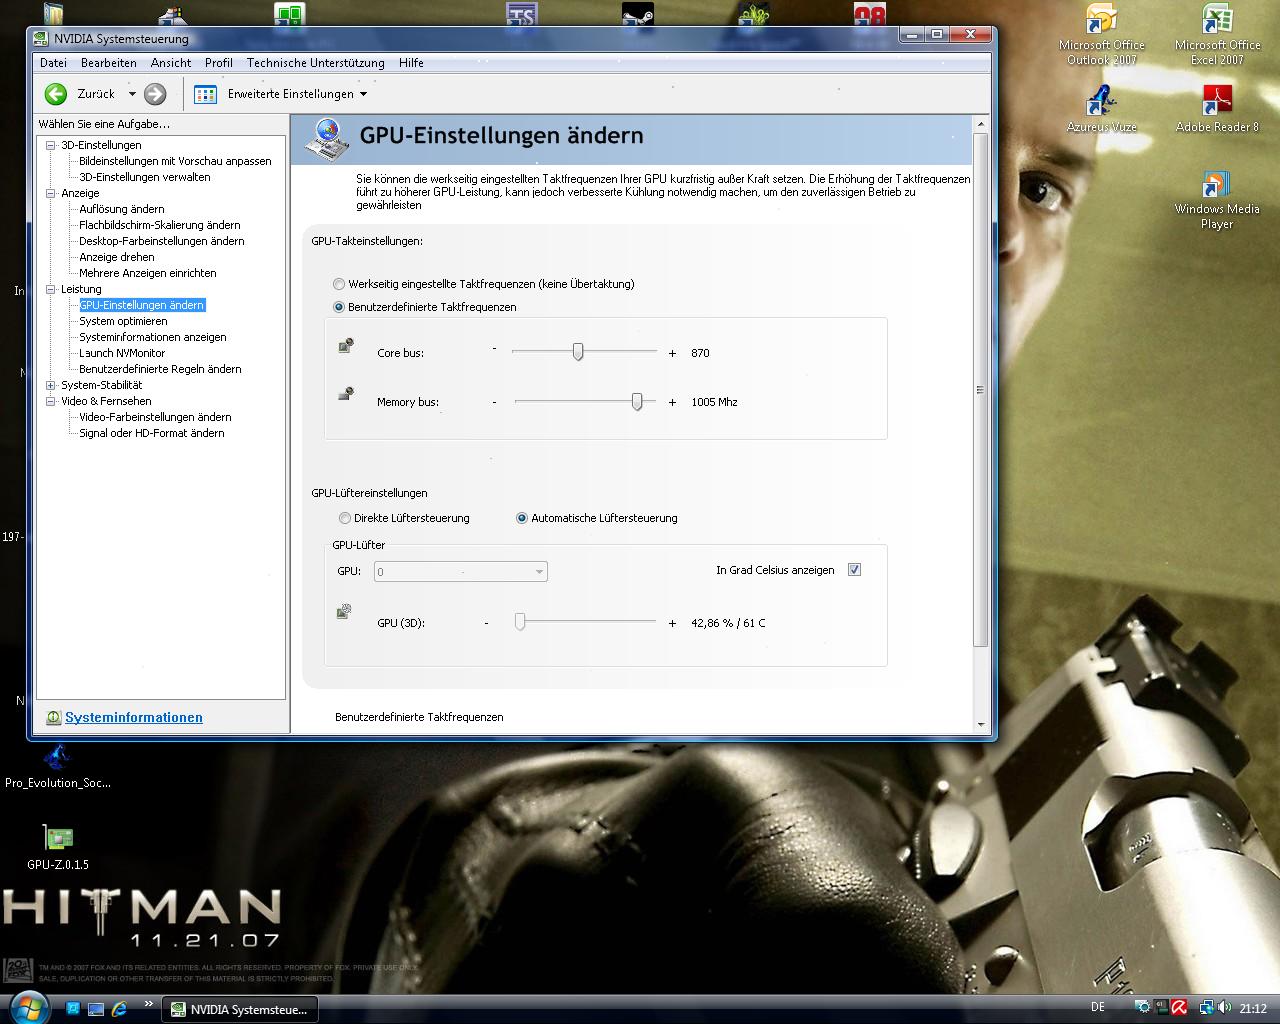Click the Core bus chip icon
The width and height of the screenshot is (1280, 1024).
coord(346,346)
